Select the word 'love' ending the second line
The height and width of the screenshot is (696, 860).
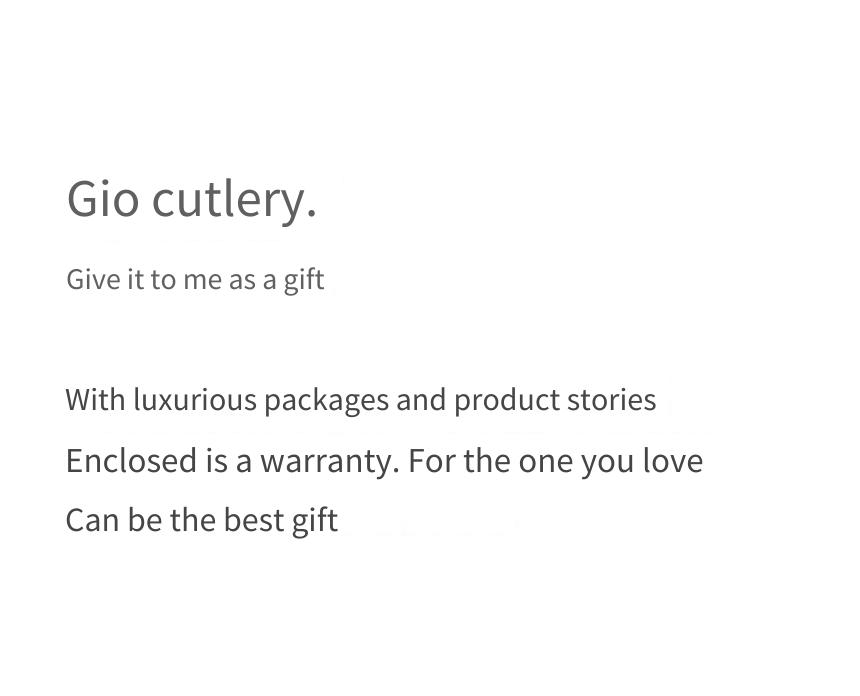tap(673, 460)
